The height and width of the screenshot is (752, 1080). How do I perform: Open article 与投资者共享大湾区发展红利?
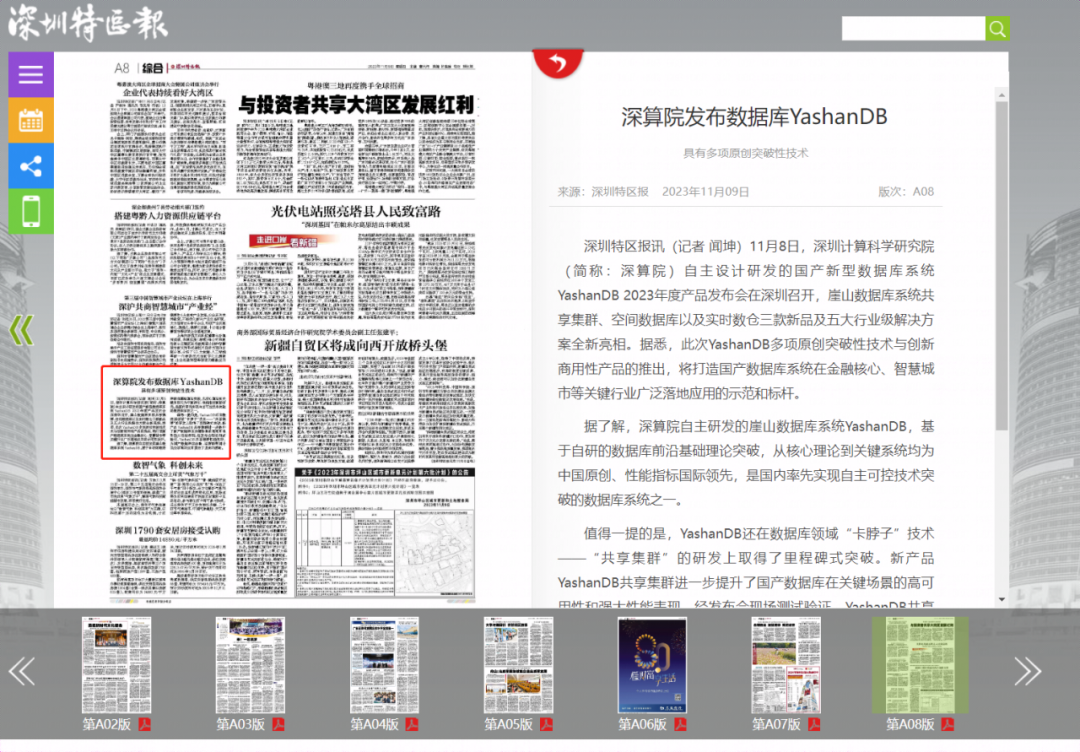356,105
